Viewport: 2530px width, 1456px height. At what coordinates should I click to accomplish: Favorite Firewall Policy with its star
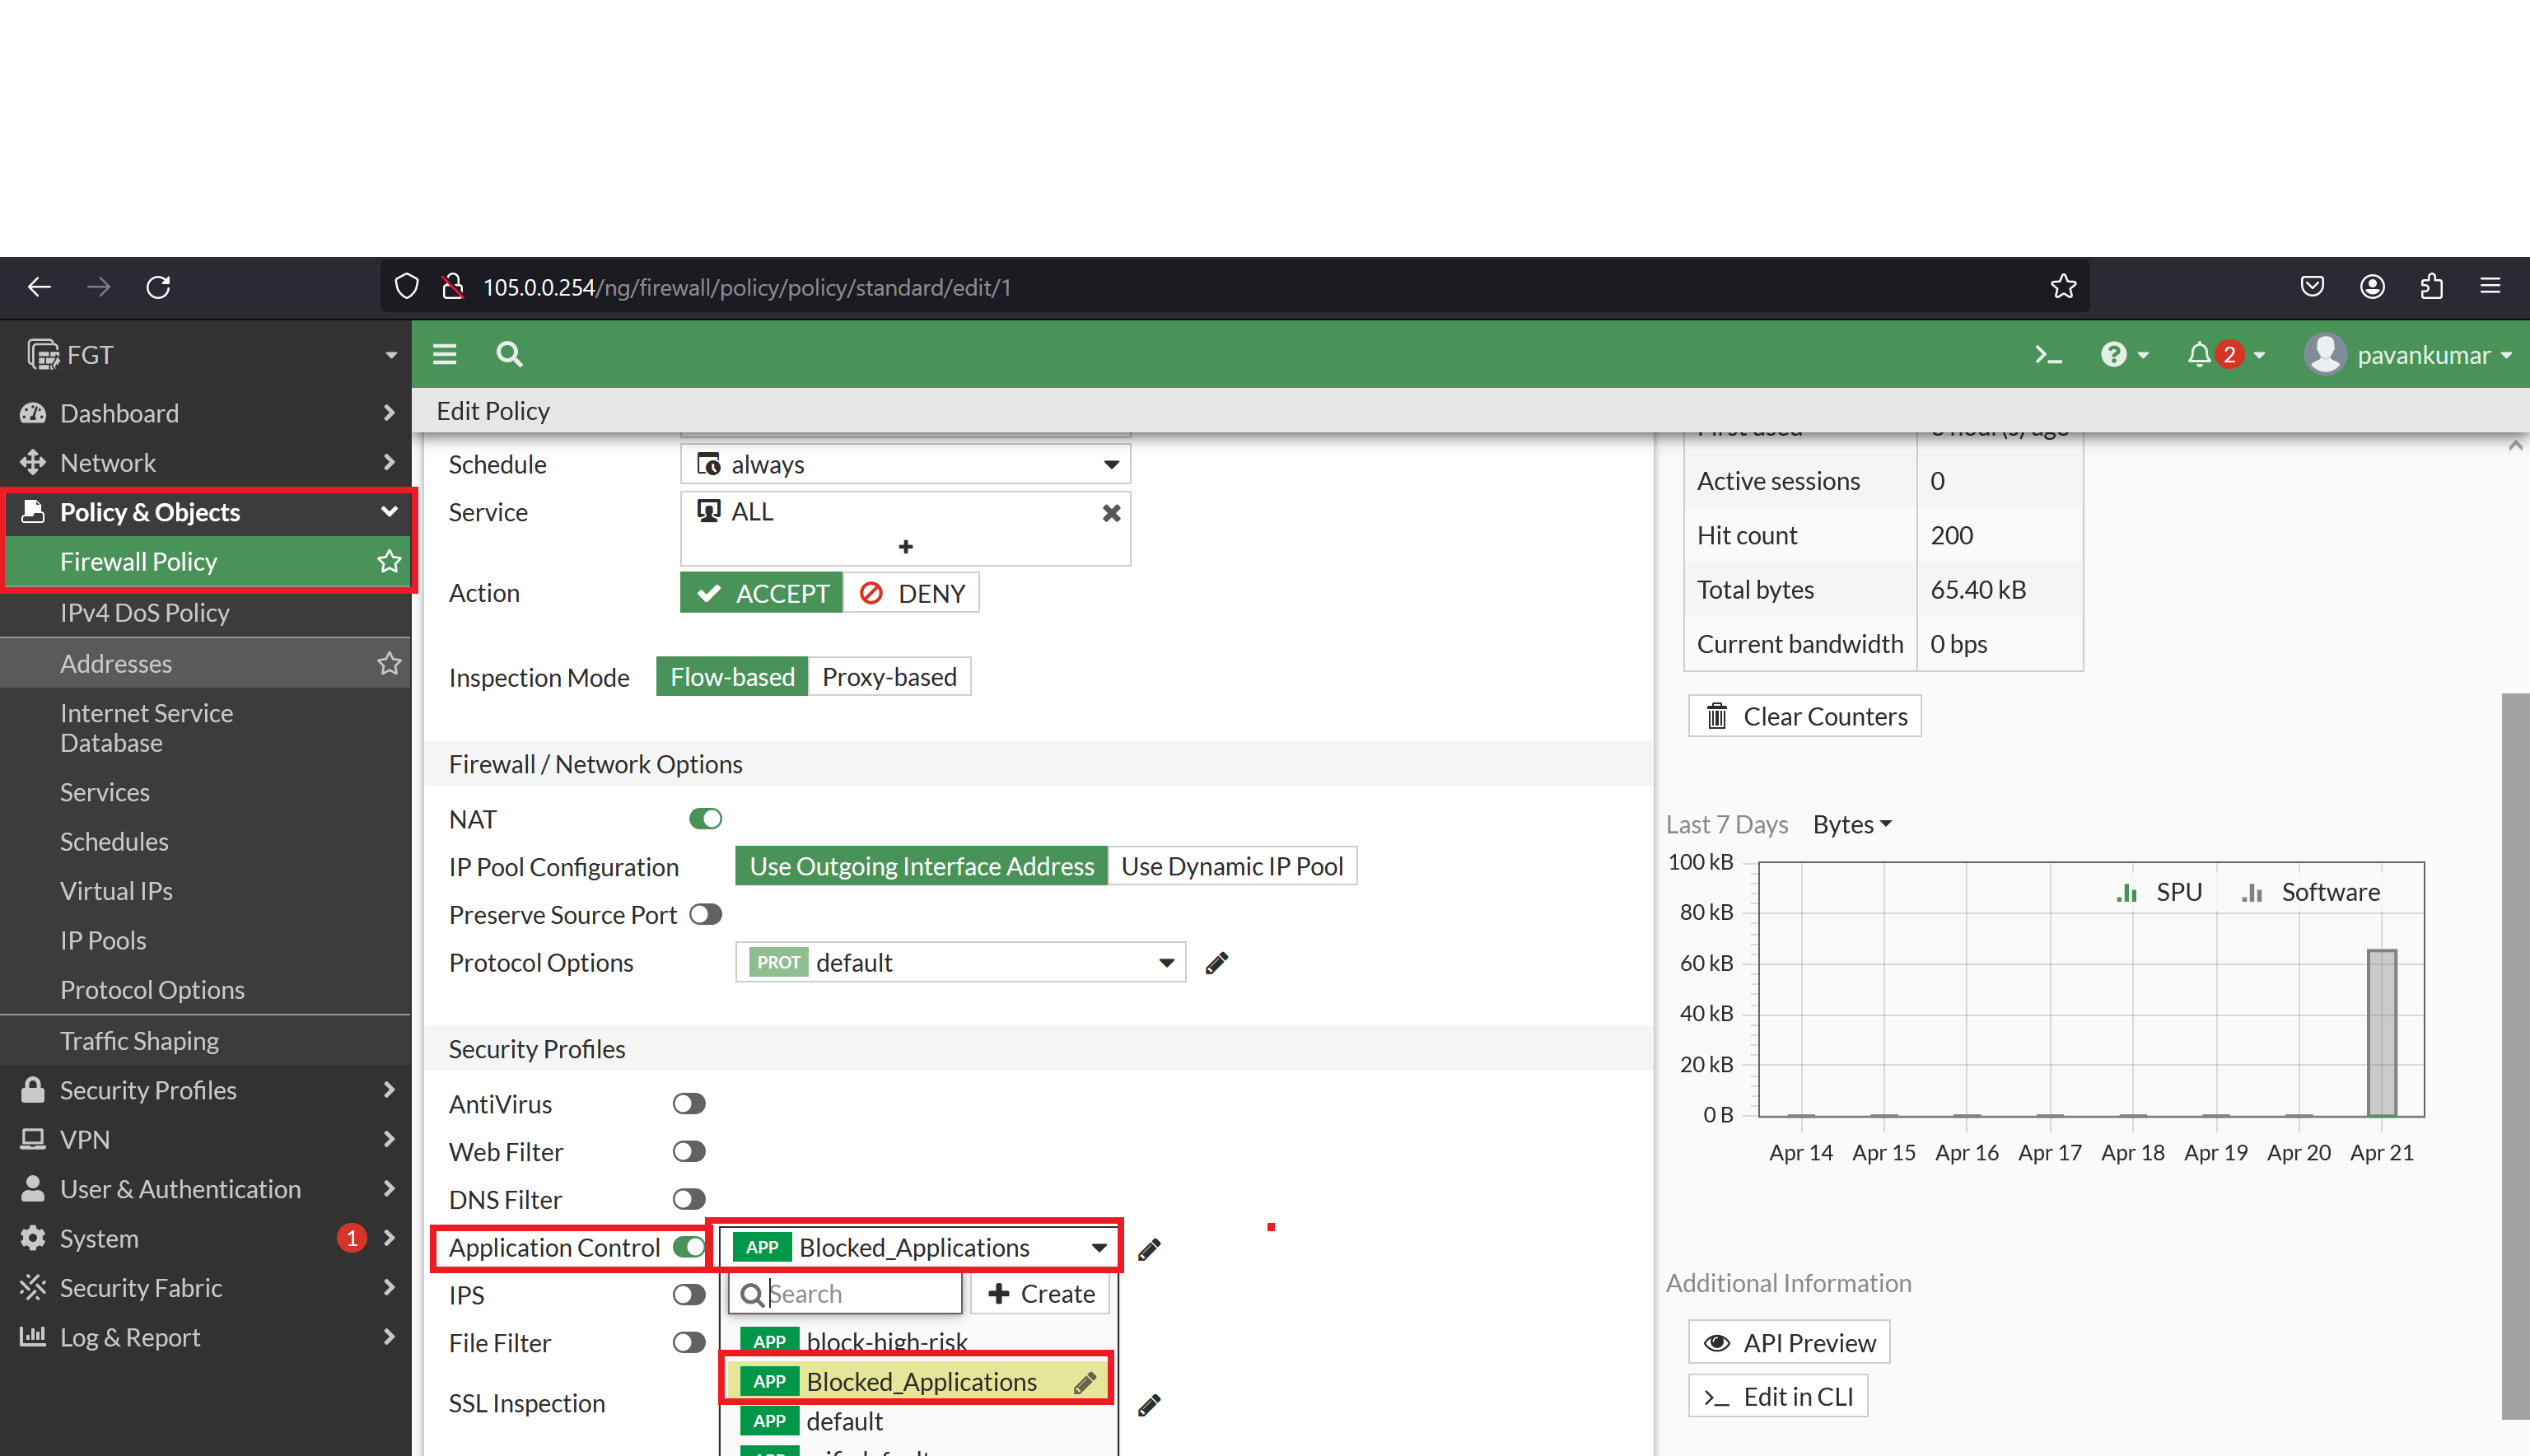coord(389,562)
